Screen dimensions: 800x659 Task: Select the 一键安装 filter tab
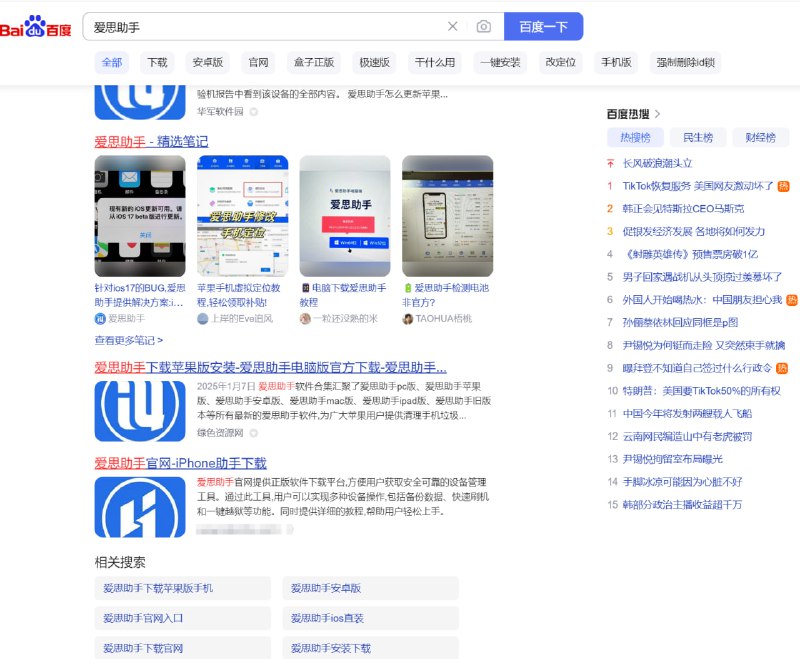click(x=501, y=63)
